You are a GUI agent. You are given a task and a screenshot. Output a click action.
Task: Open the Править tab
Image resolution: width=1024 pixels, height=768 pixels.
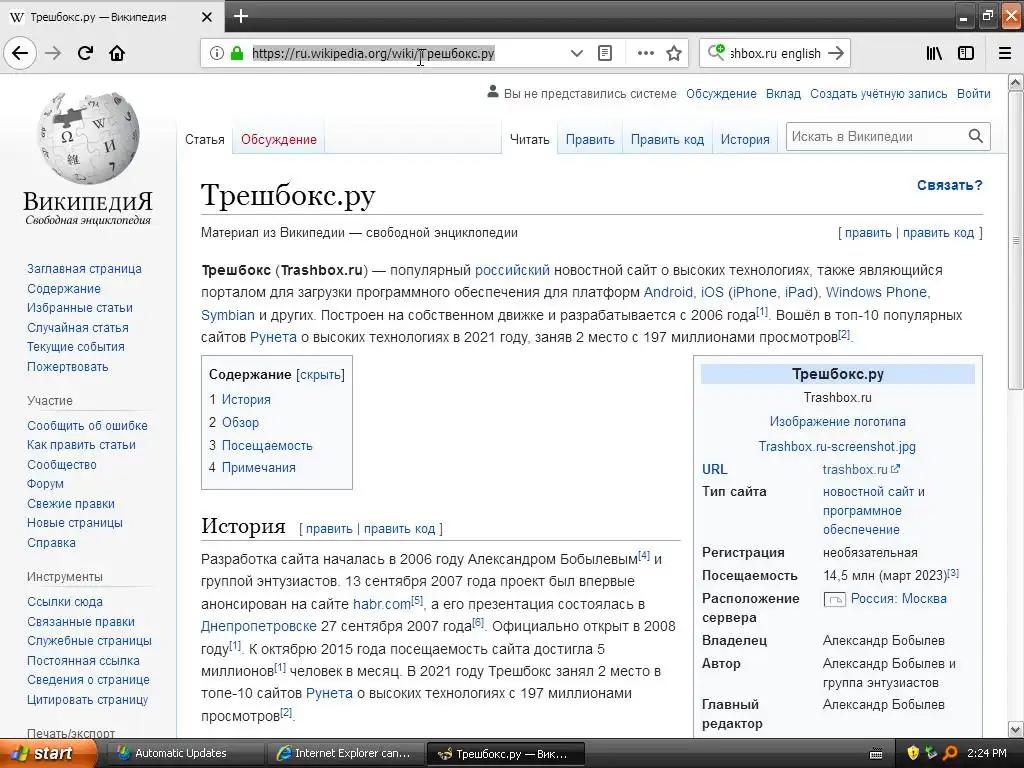[590, 139]
